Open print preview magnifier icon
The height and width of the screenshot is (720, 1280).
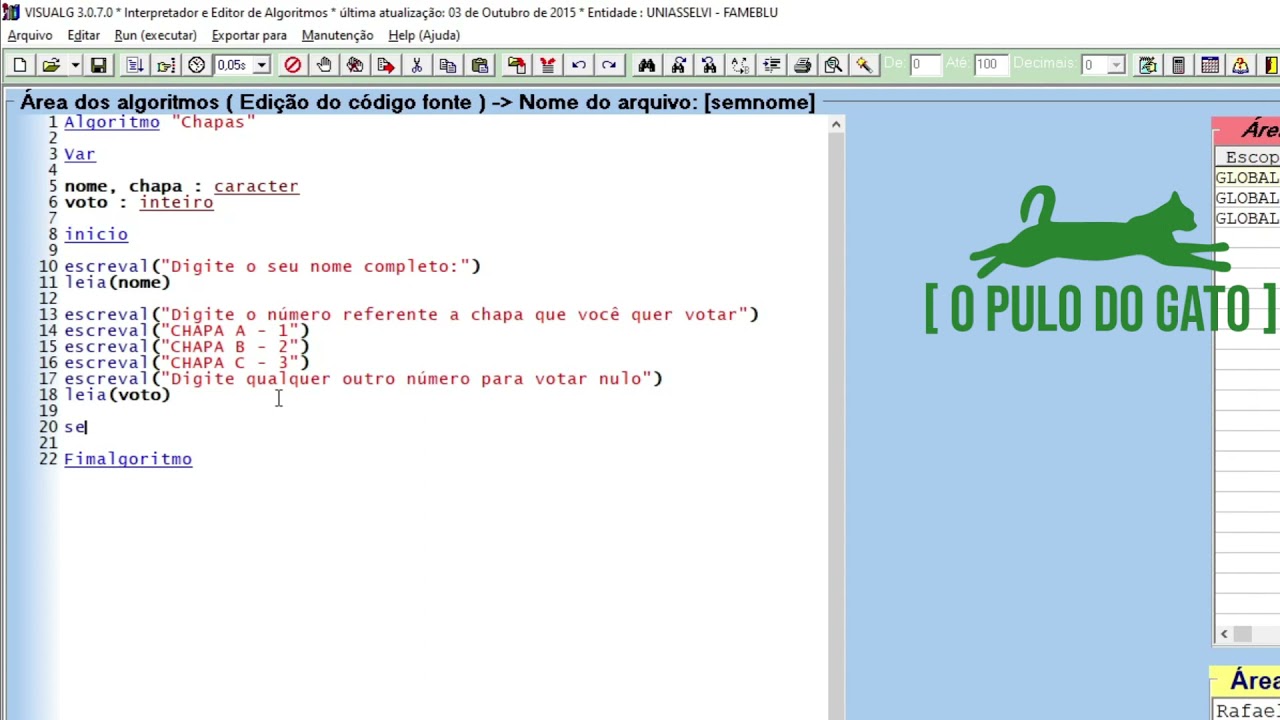(x=833, y=65)
